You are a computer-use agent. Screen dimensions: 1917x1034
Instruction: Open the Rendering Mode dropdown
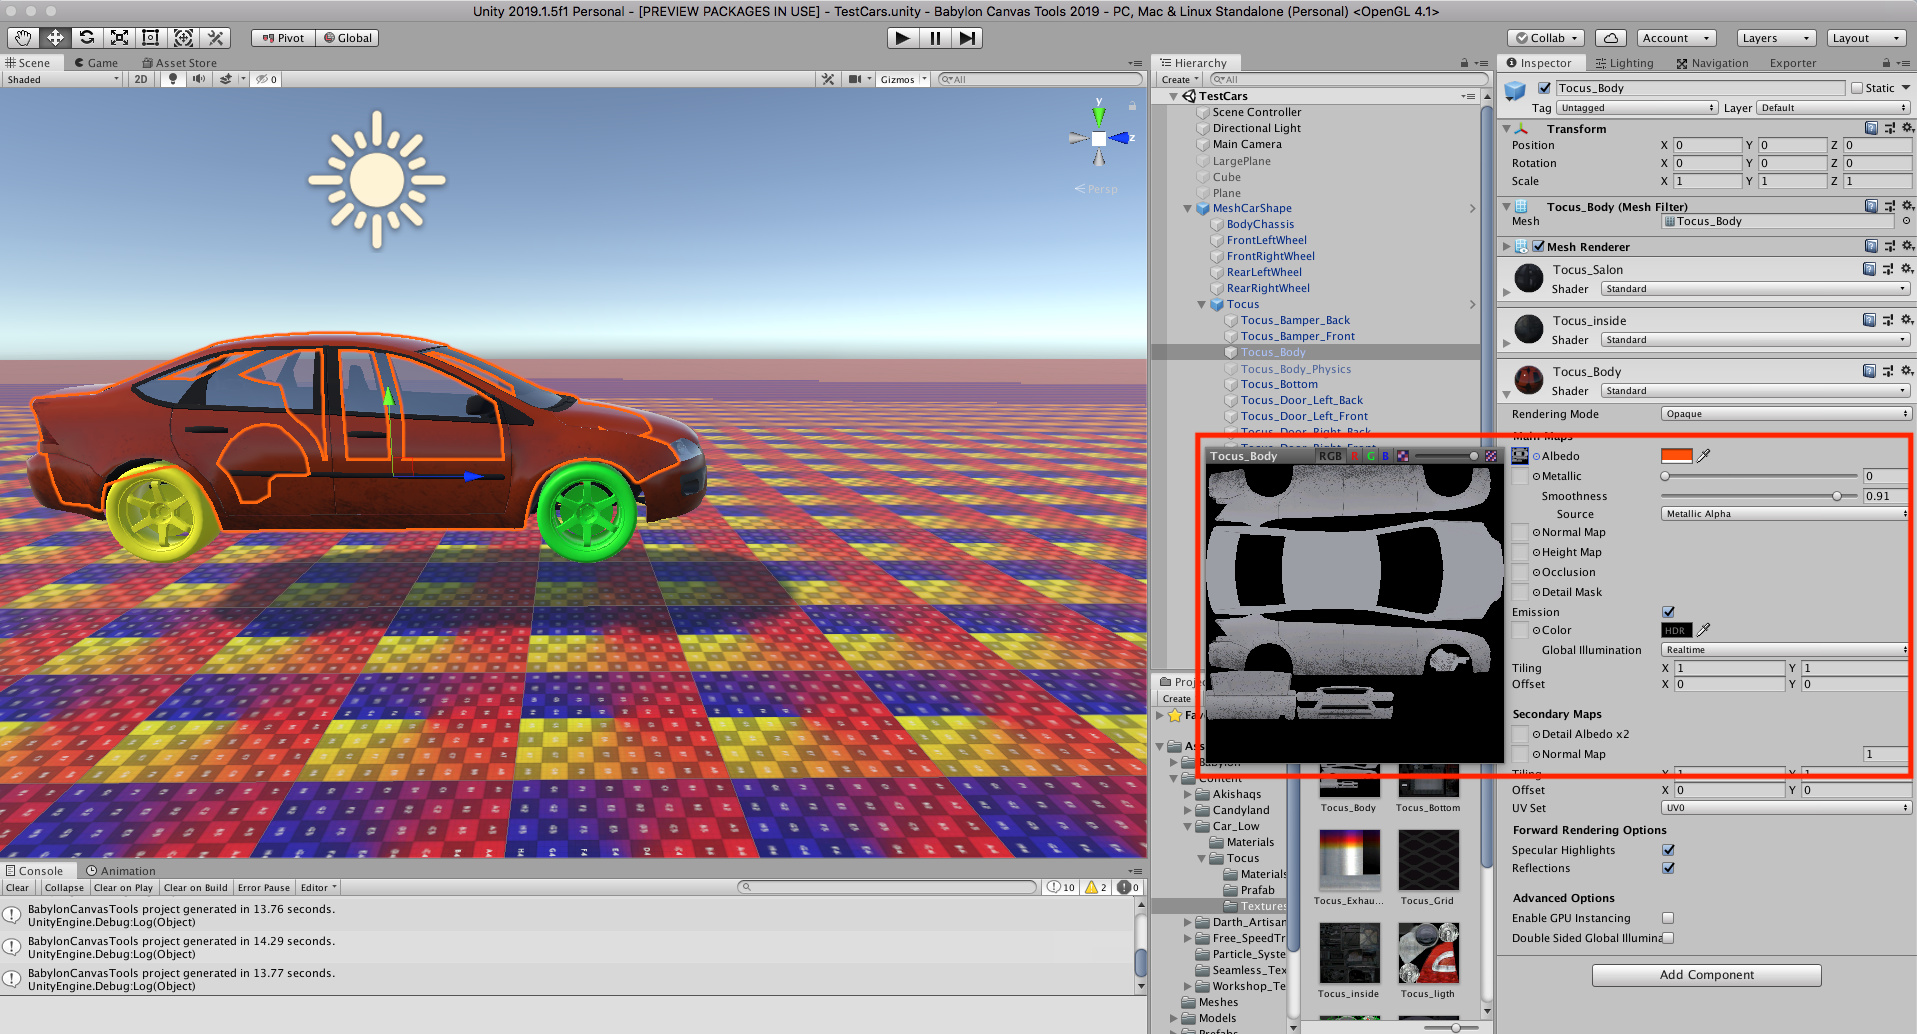coord(1785,414)
